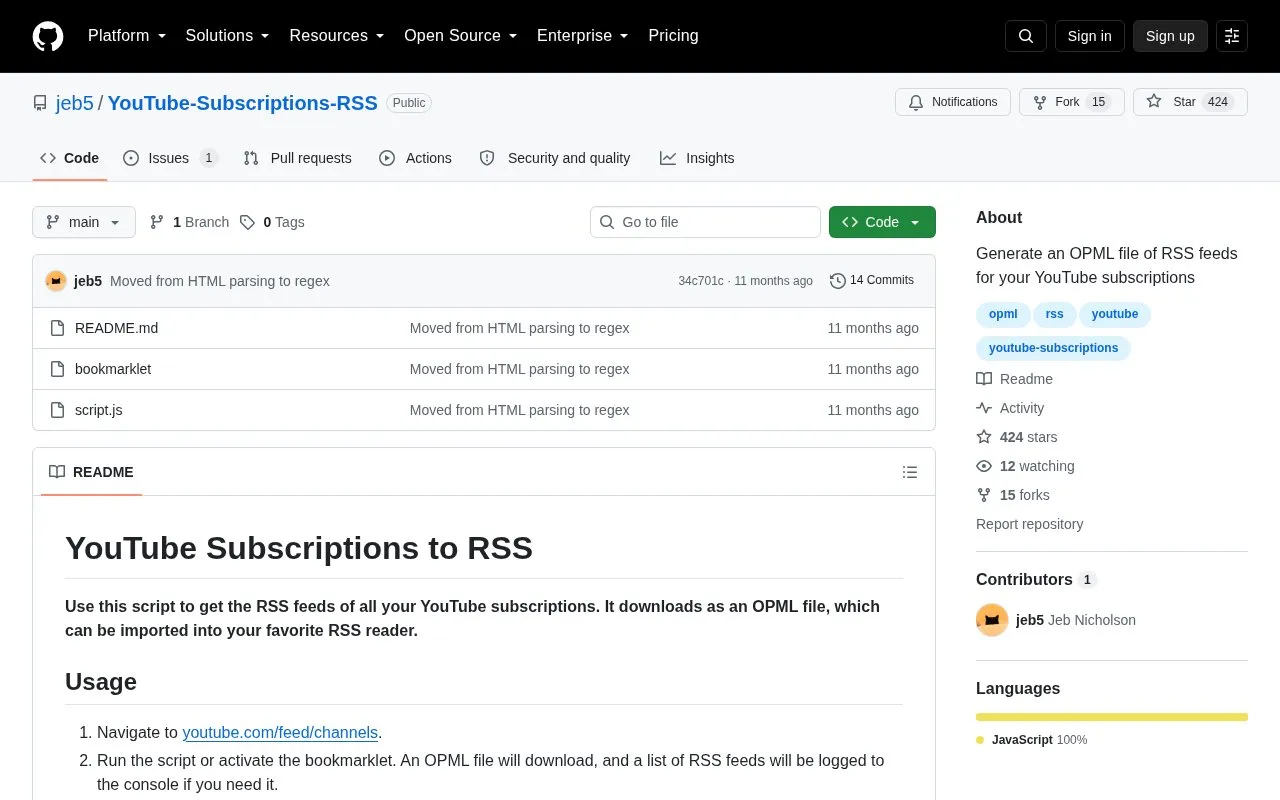
Task: Switch to the Pull requests tab
Action: tap(297, 158)
